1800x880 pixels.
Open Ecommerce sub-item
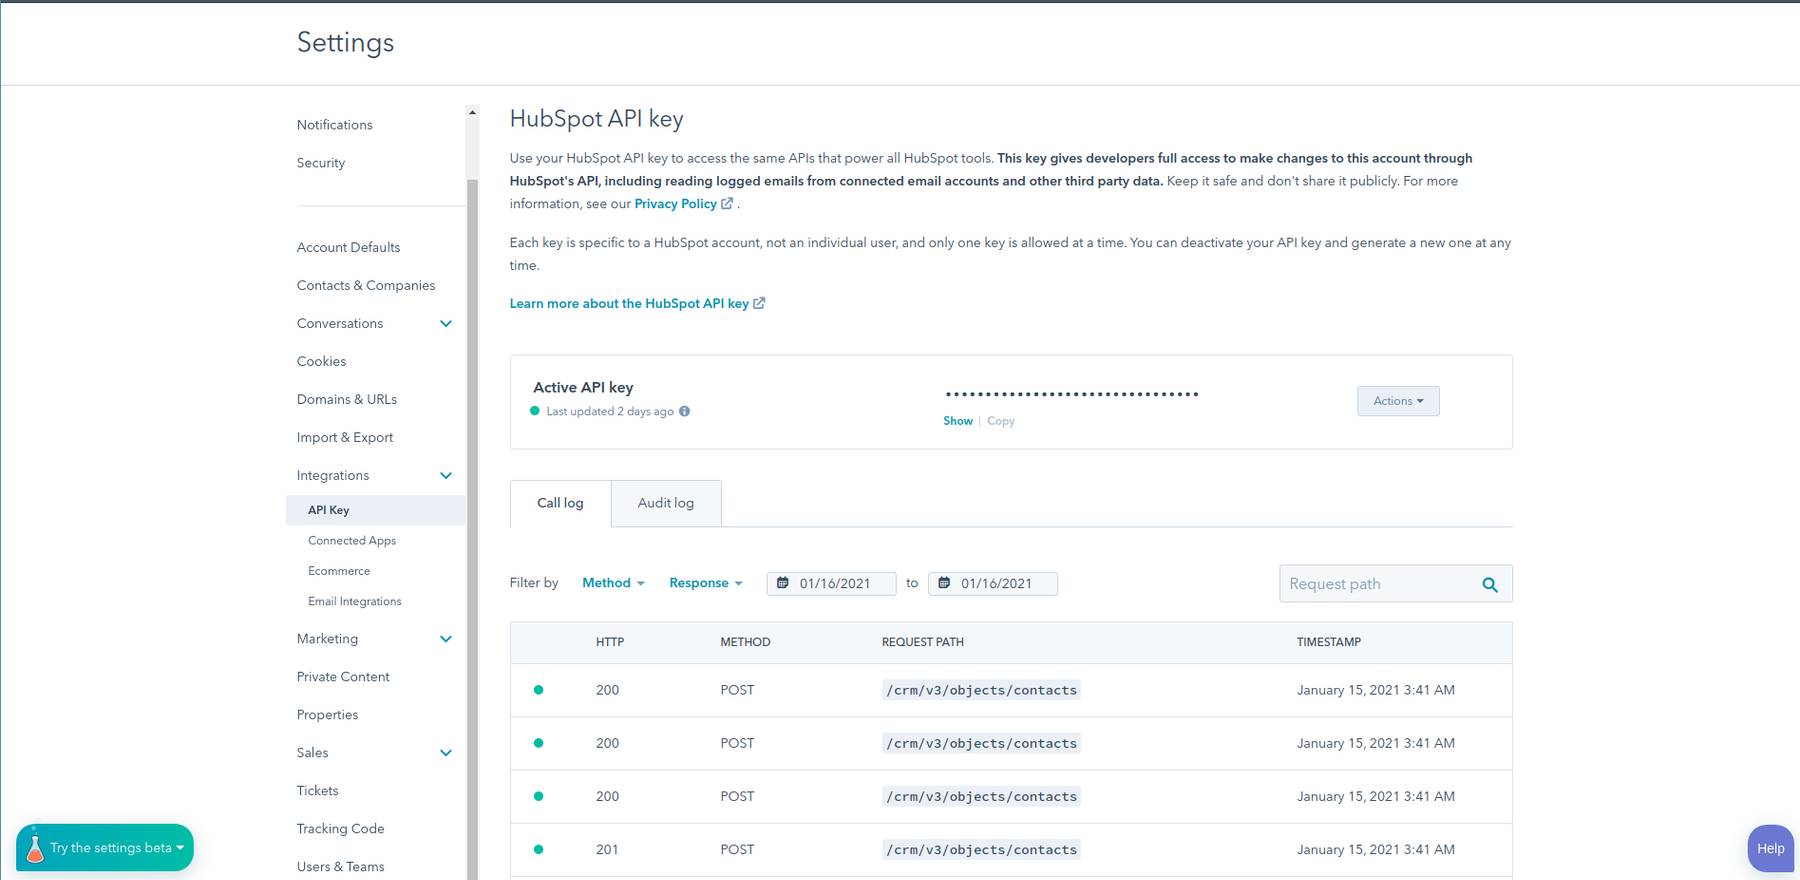(339, 571)
